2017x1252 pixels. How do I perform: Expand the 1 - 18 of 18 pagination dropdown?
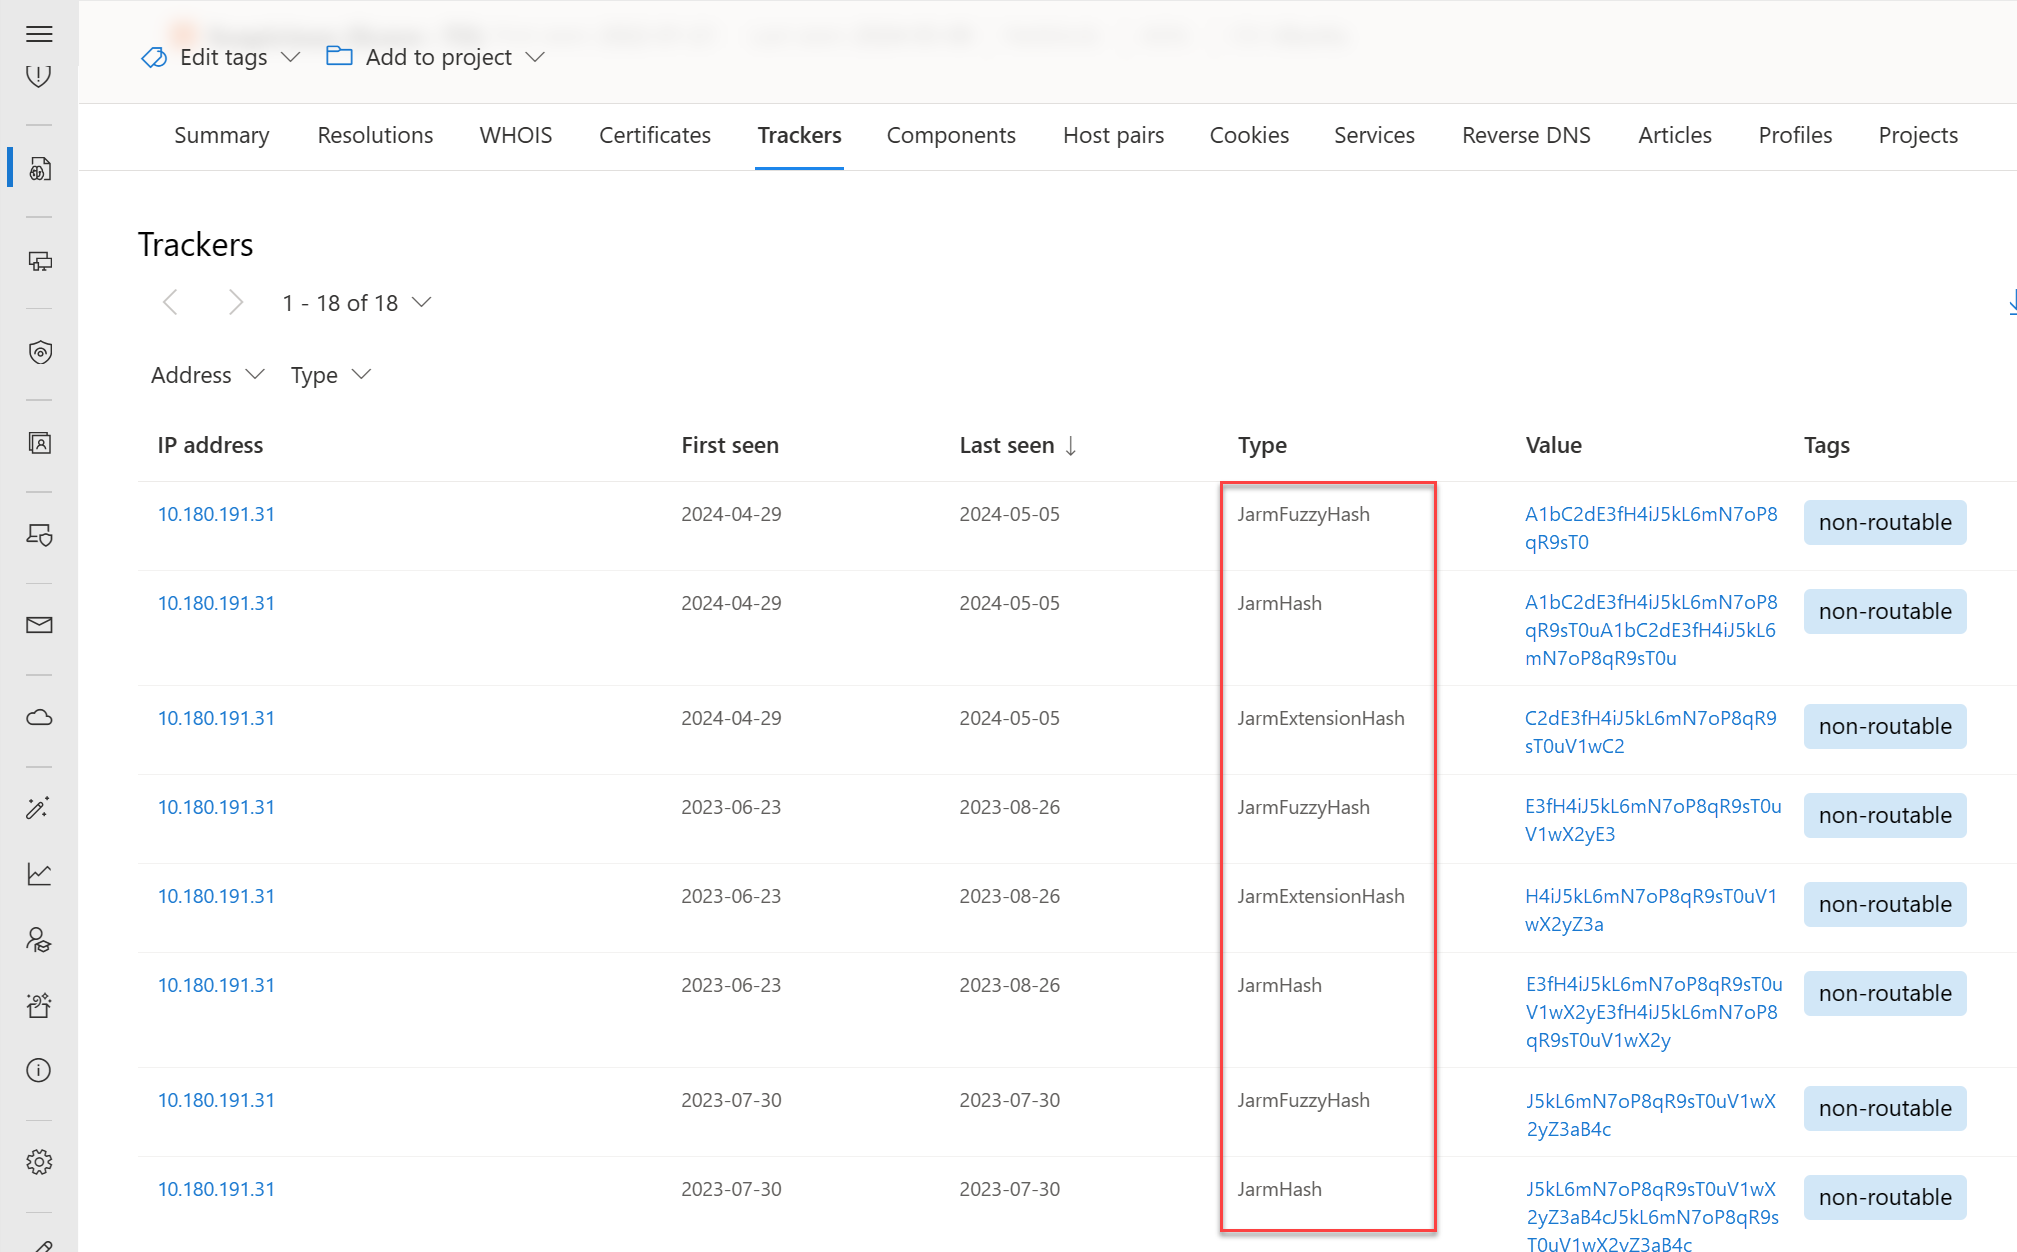(x=357, y=303)
